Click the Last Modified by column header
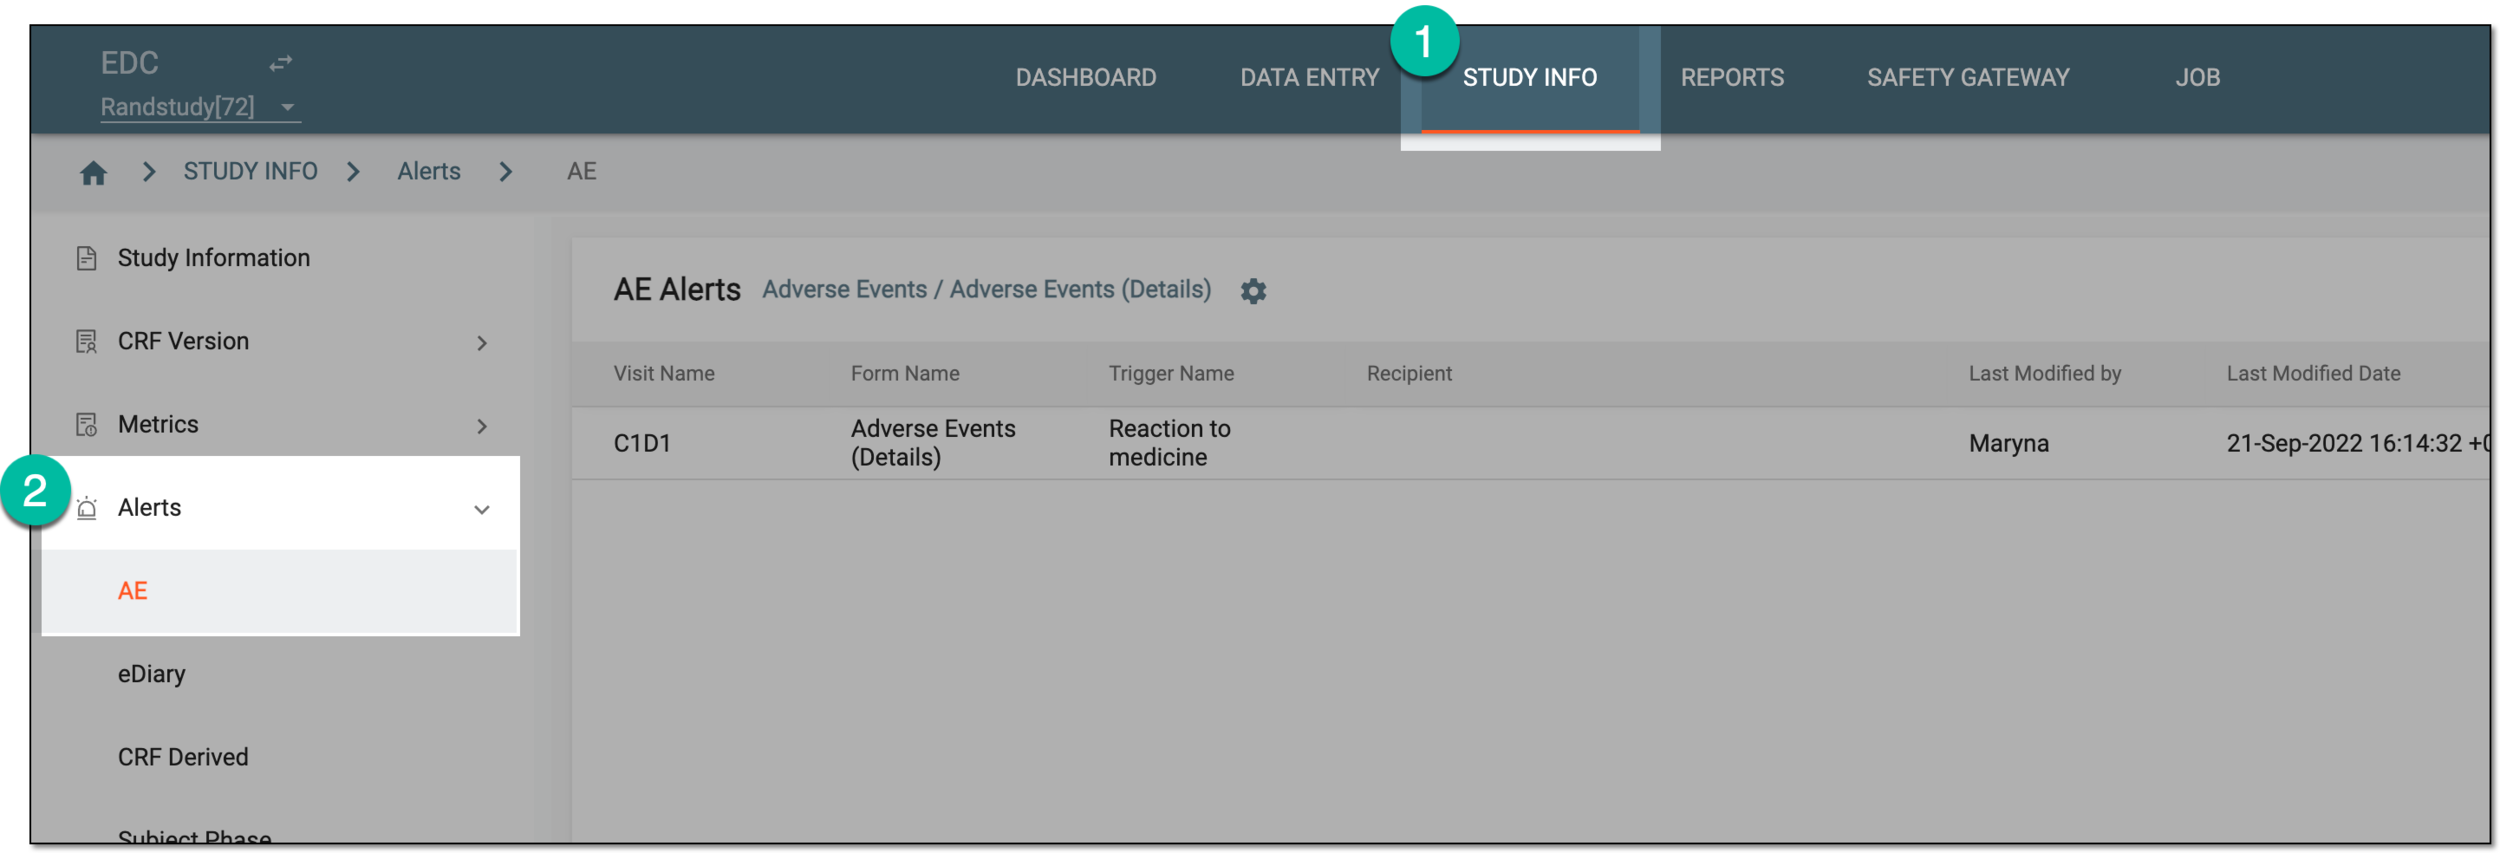 2045,374
